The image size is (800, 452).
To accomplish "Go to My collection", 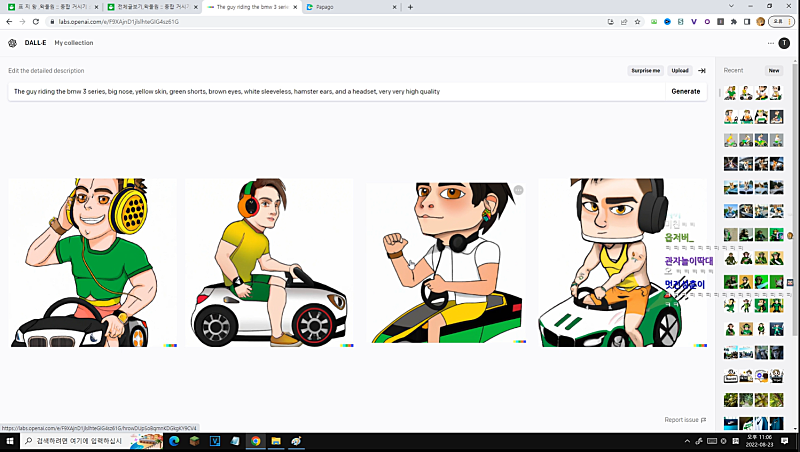I will 74,43.
